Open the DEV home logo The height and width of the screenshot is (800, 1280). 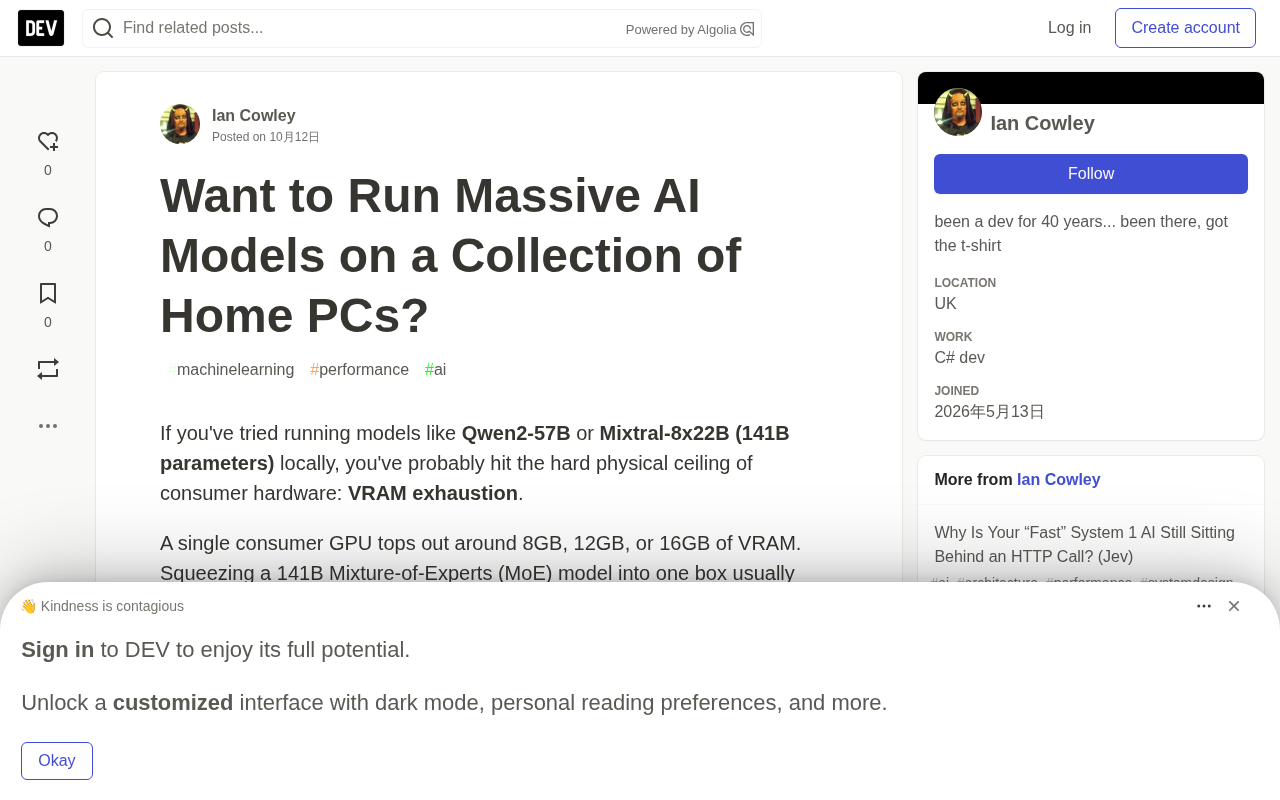click(41, 28)
